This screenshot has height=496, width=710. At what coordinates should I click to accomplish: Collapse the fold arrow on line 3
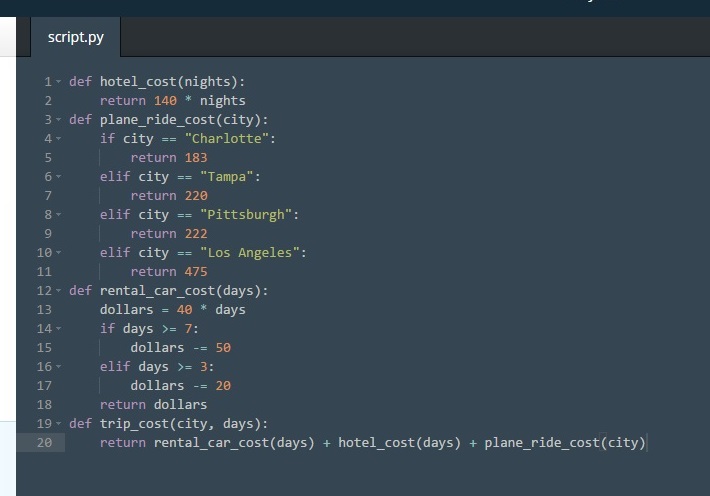pos(59,120)
